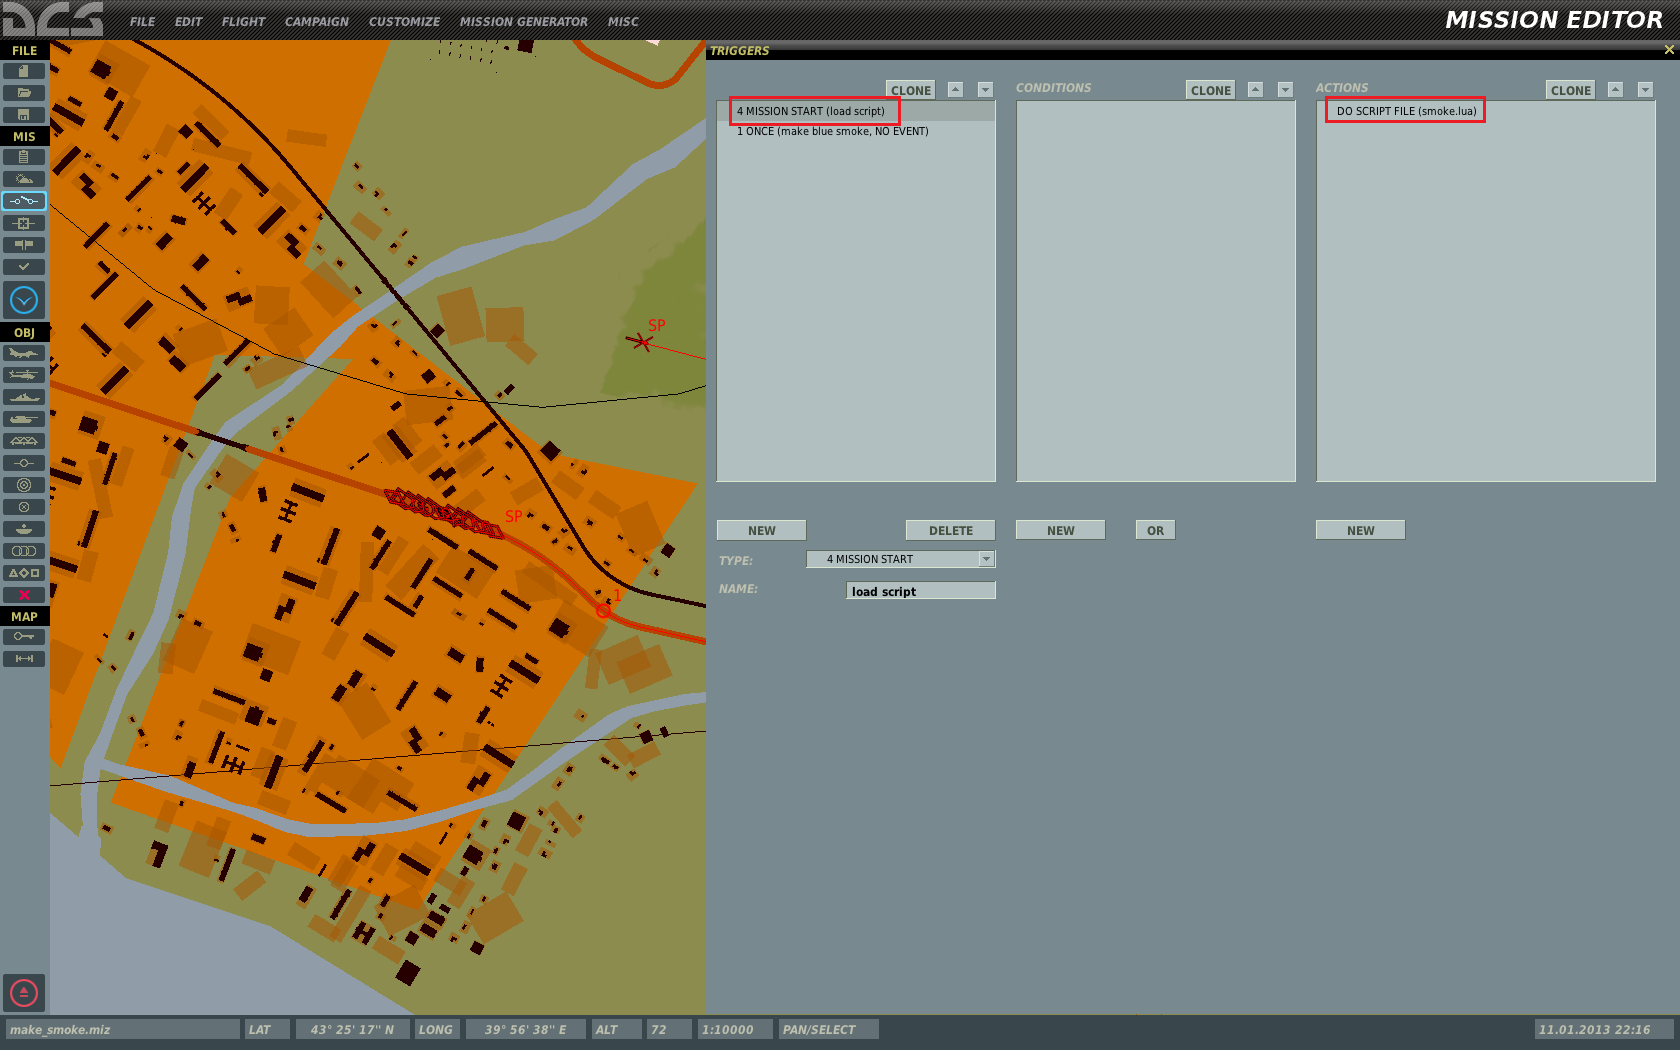Click the date 11.01.2013 22:16 field
Image resolution: width=1680 pixels, height=1050 pixels.
[1603, 1029]
